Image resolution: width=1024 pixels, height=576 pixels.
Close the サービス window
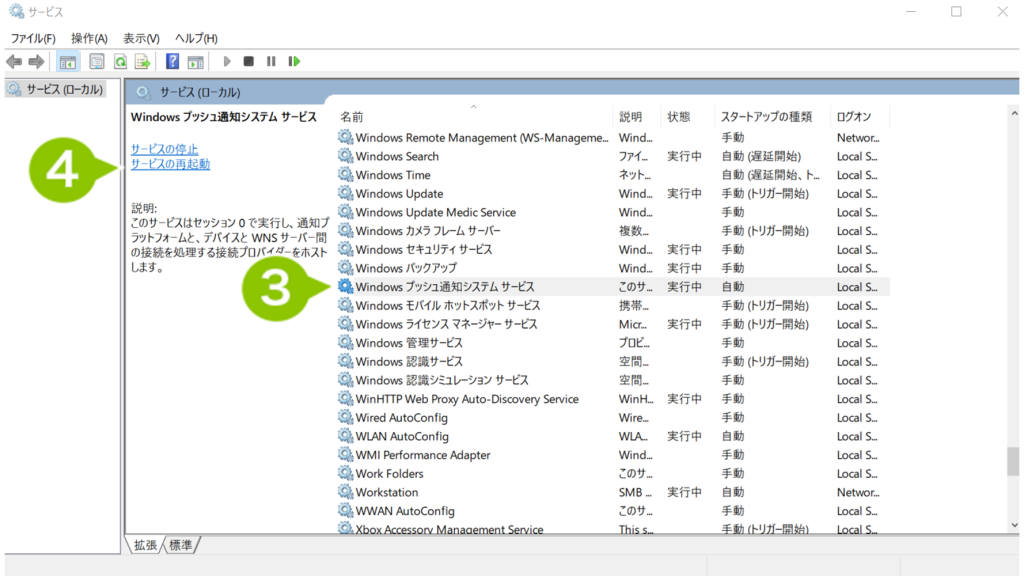coord(1002,12)
